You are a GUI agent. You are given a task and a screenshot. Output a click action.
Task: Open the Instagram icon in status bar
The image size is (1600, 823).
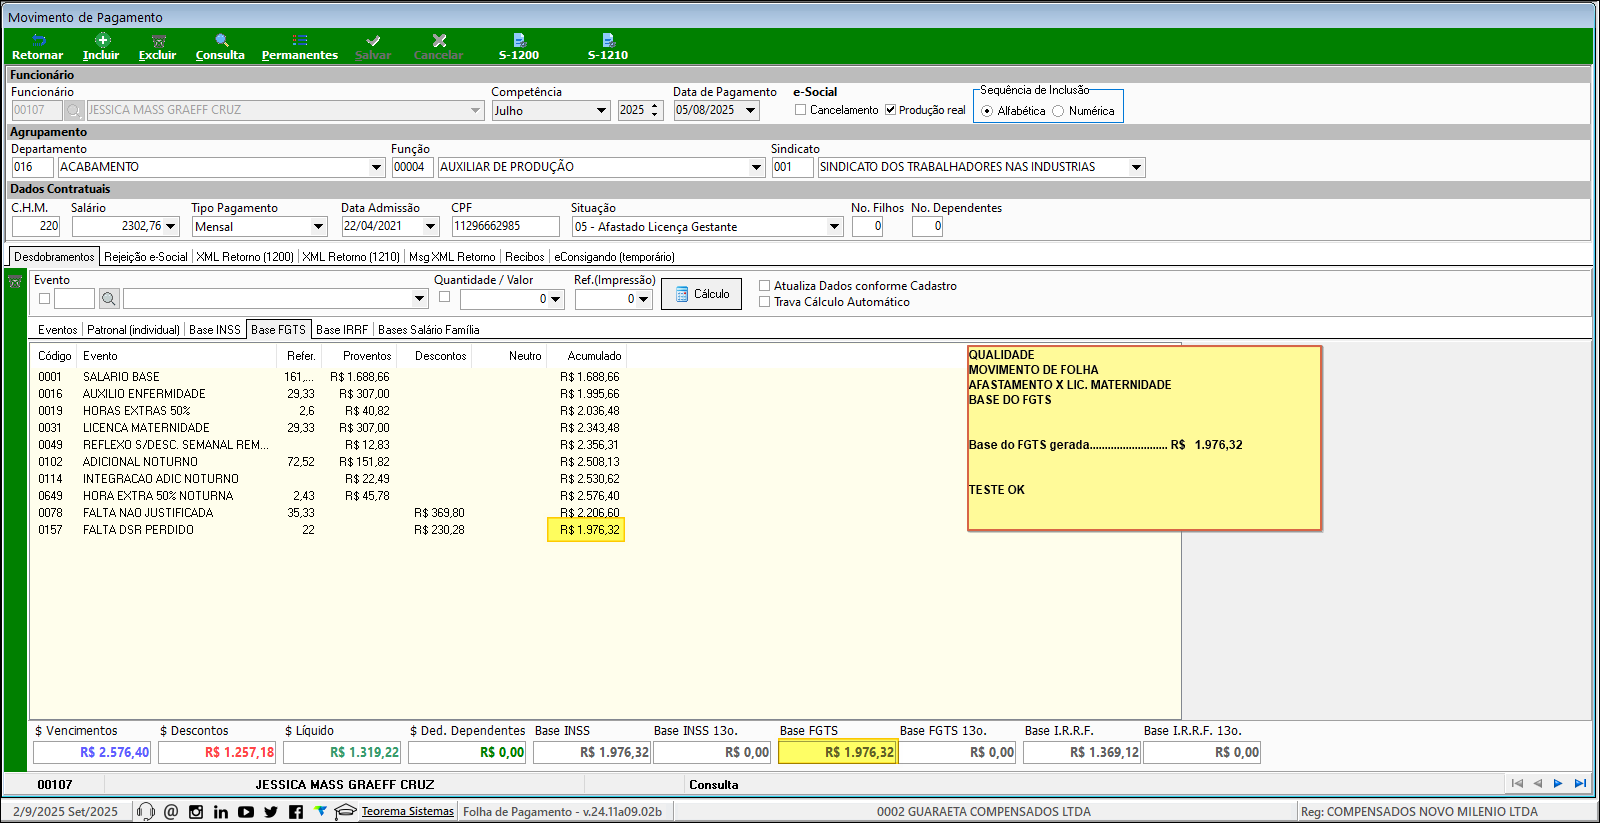pyautogui.click(x=196, y=811)
